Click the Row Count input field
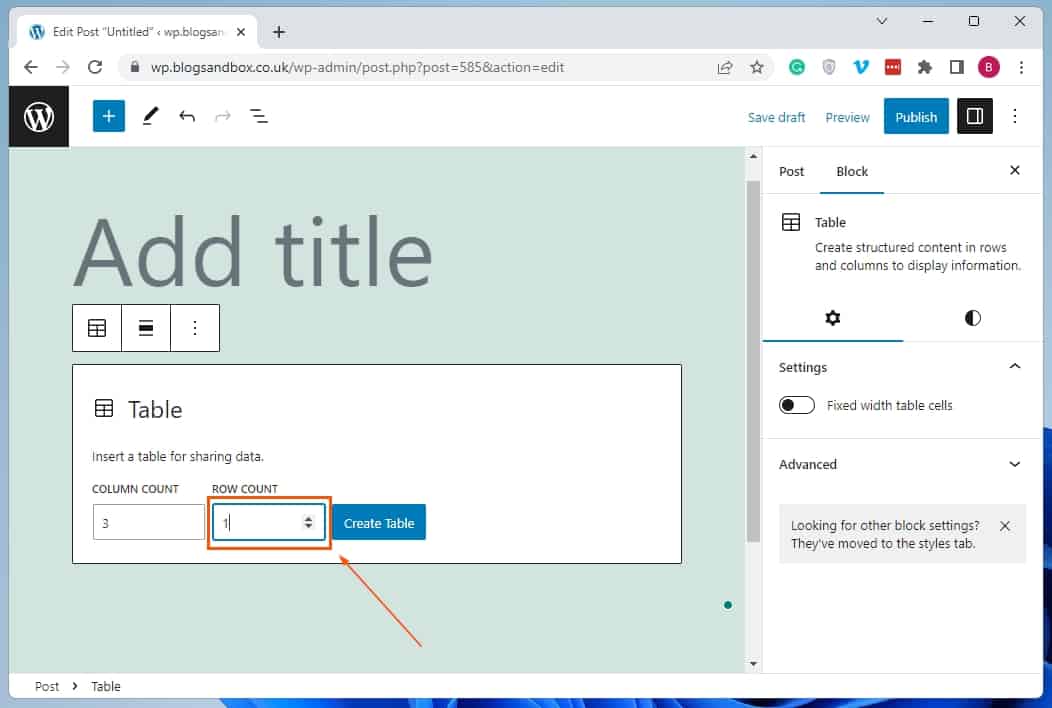Viewport: 1052px width, 708px height. pos(268,522)
